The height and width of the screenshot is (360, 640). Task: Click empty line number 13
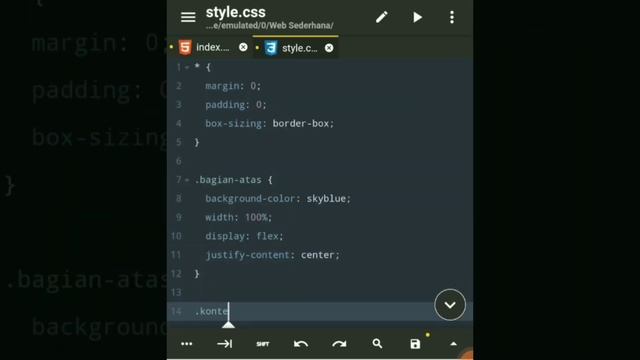click(x=176, y=293)
